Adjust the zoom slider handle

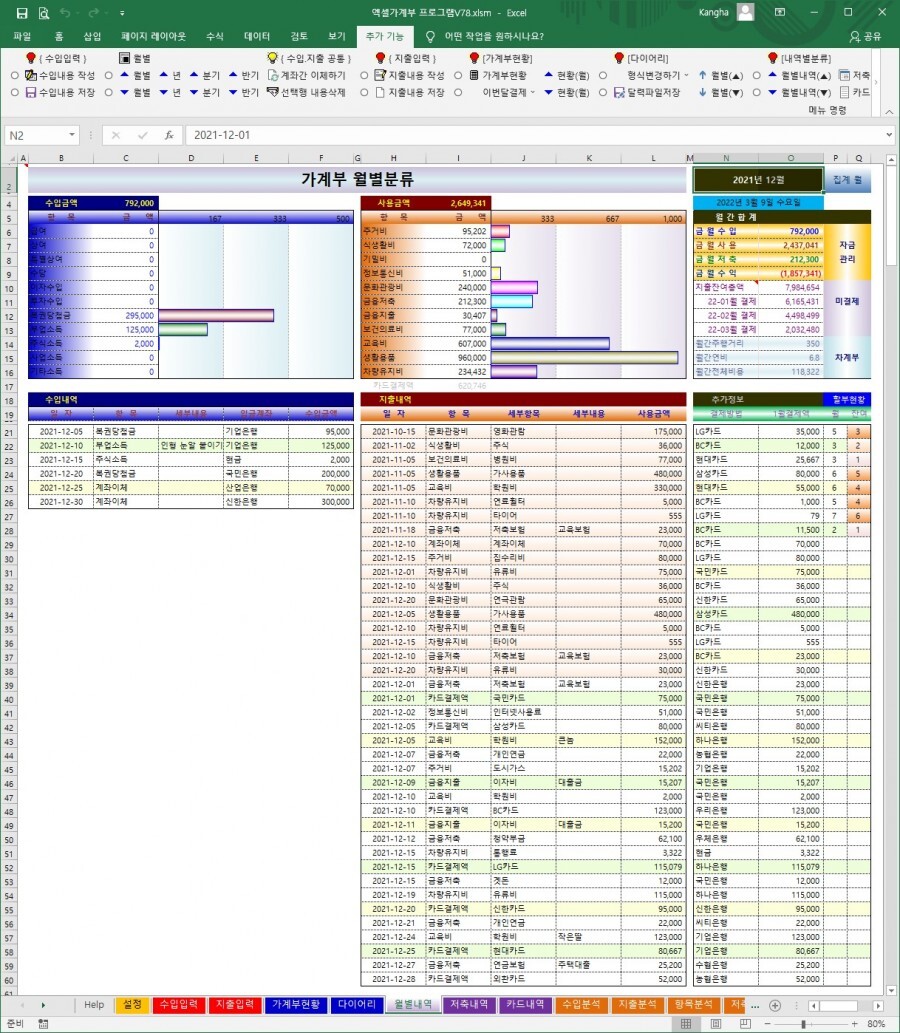tap(803, 1024)
